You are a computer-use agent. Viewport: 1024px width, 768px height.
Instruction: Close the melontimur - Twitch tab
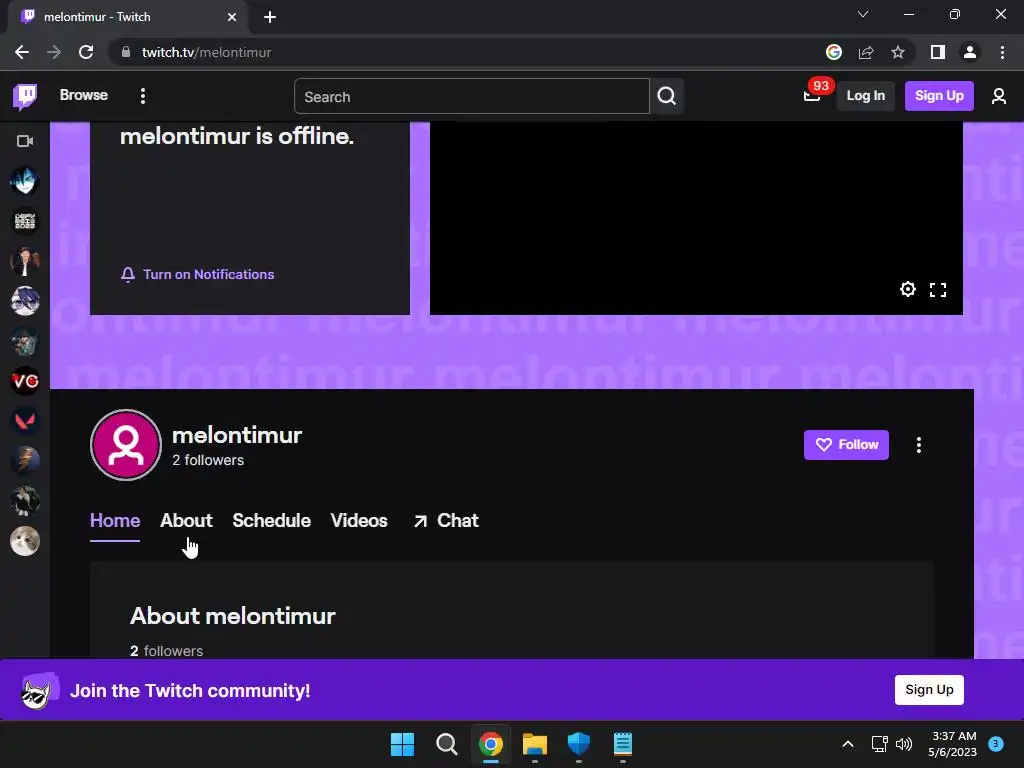231,17
